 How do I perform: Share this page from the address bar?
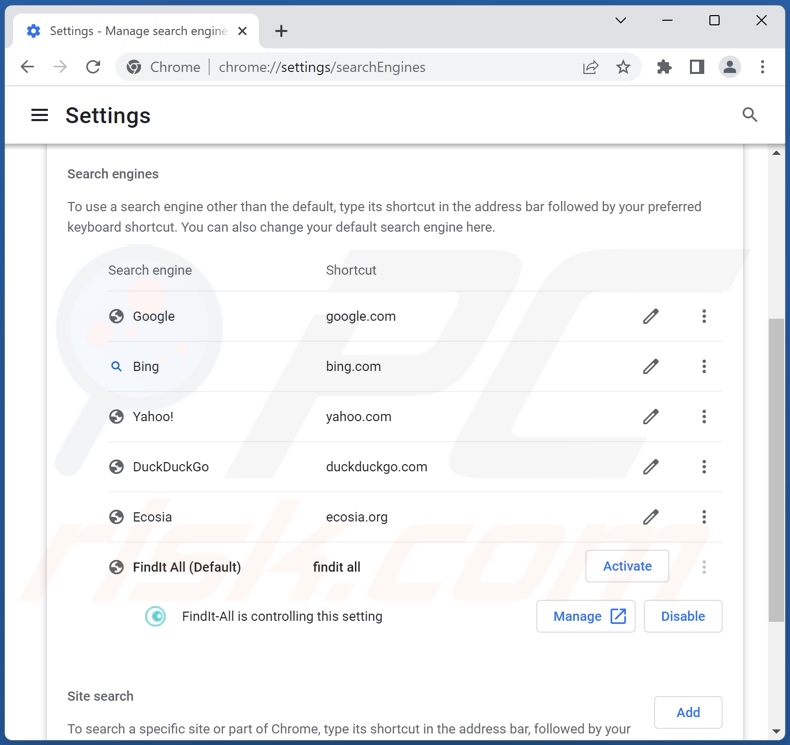590,67
